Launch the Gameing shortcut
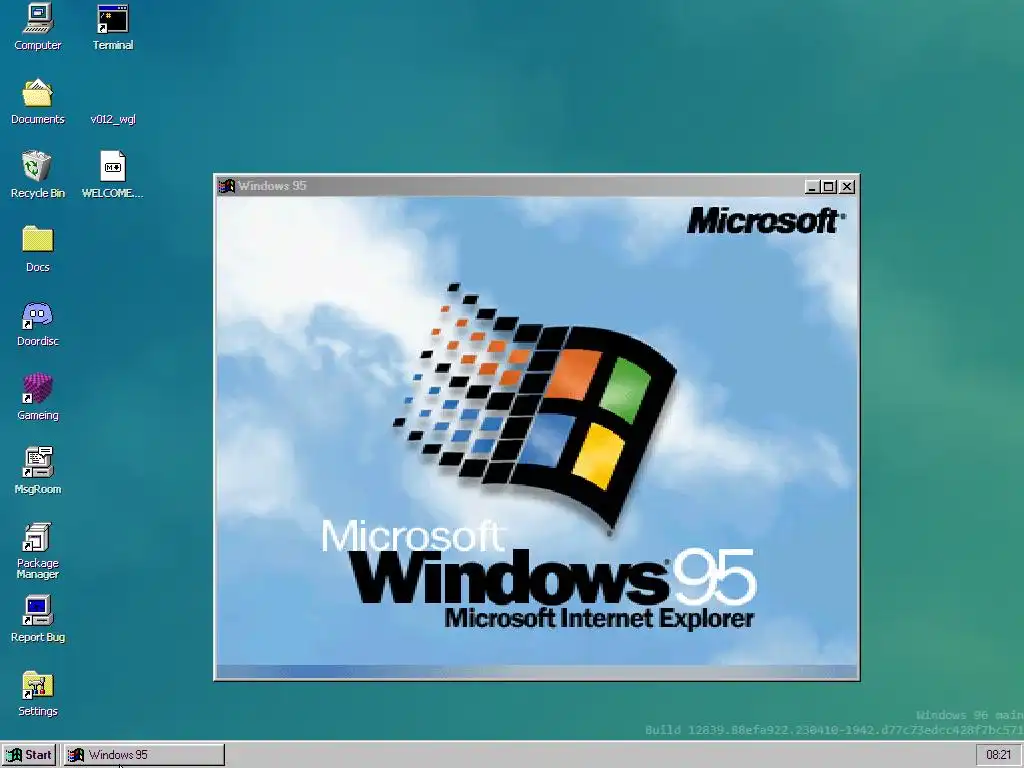1024x768 pixels. point(38,397)
